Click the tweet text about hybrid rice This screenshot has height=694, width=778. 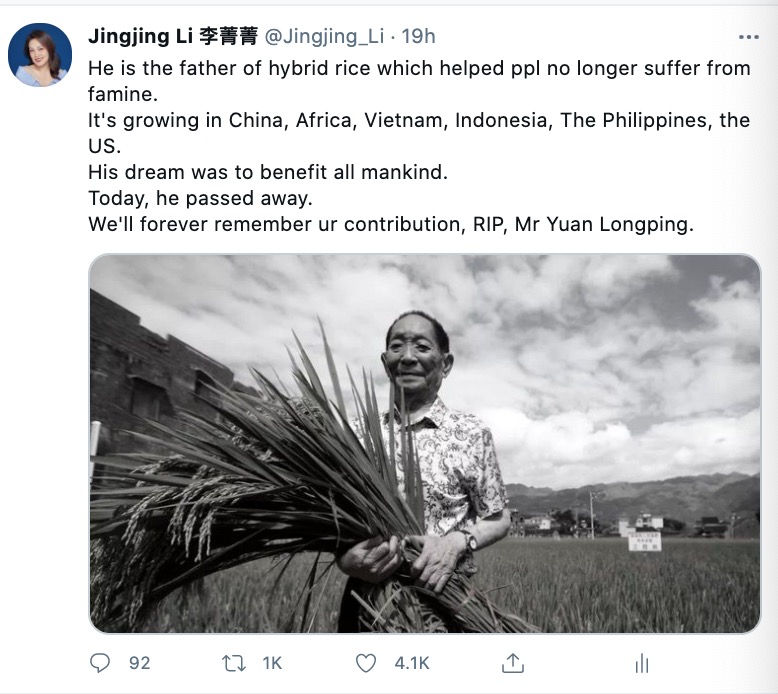point(419,146)
